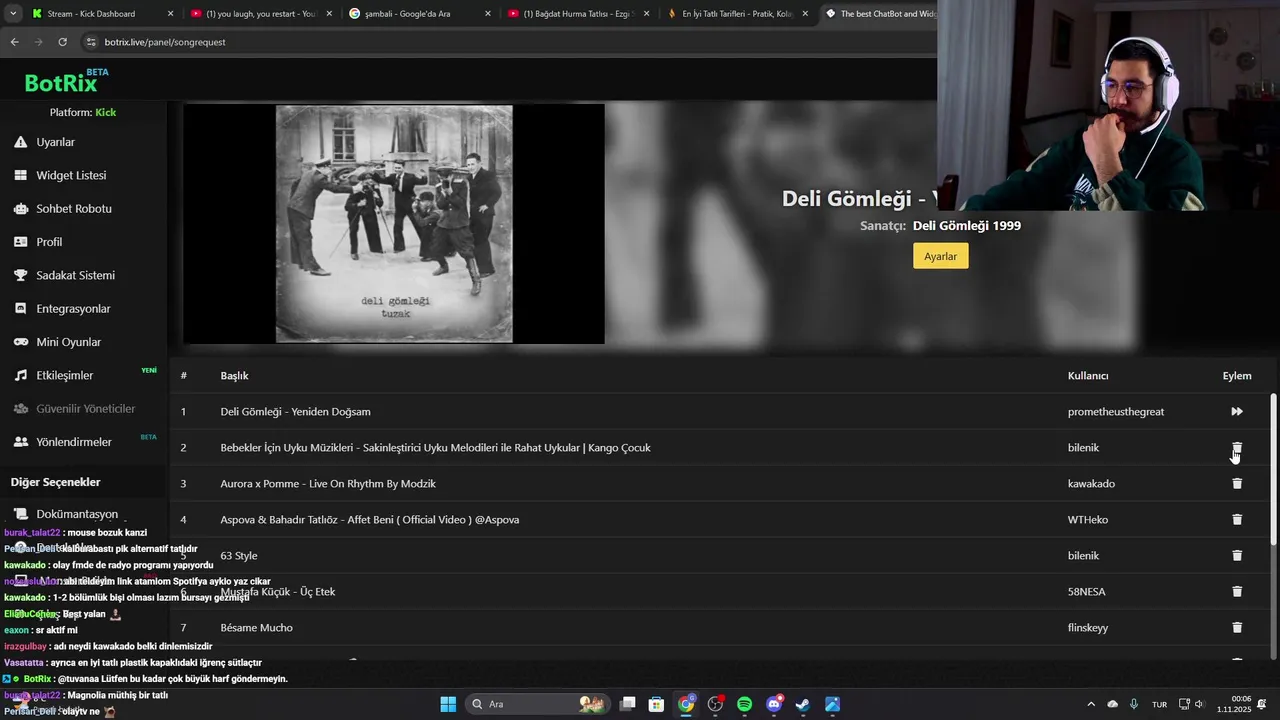Click username kawakado in song list
The width and height of the screenshot is (1280, 720).
click(x=1091, y=483)
